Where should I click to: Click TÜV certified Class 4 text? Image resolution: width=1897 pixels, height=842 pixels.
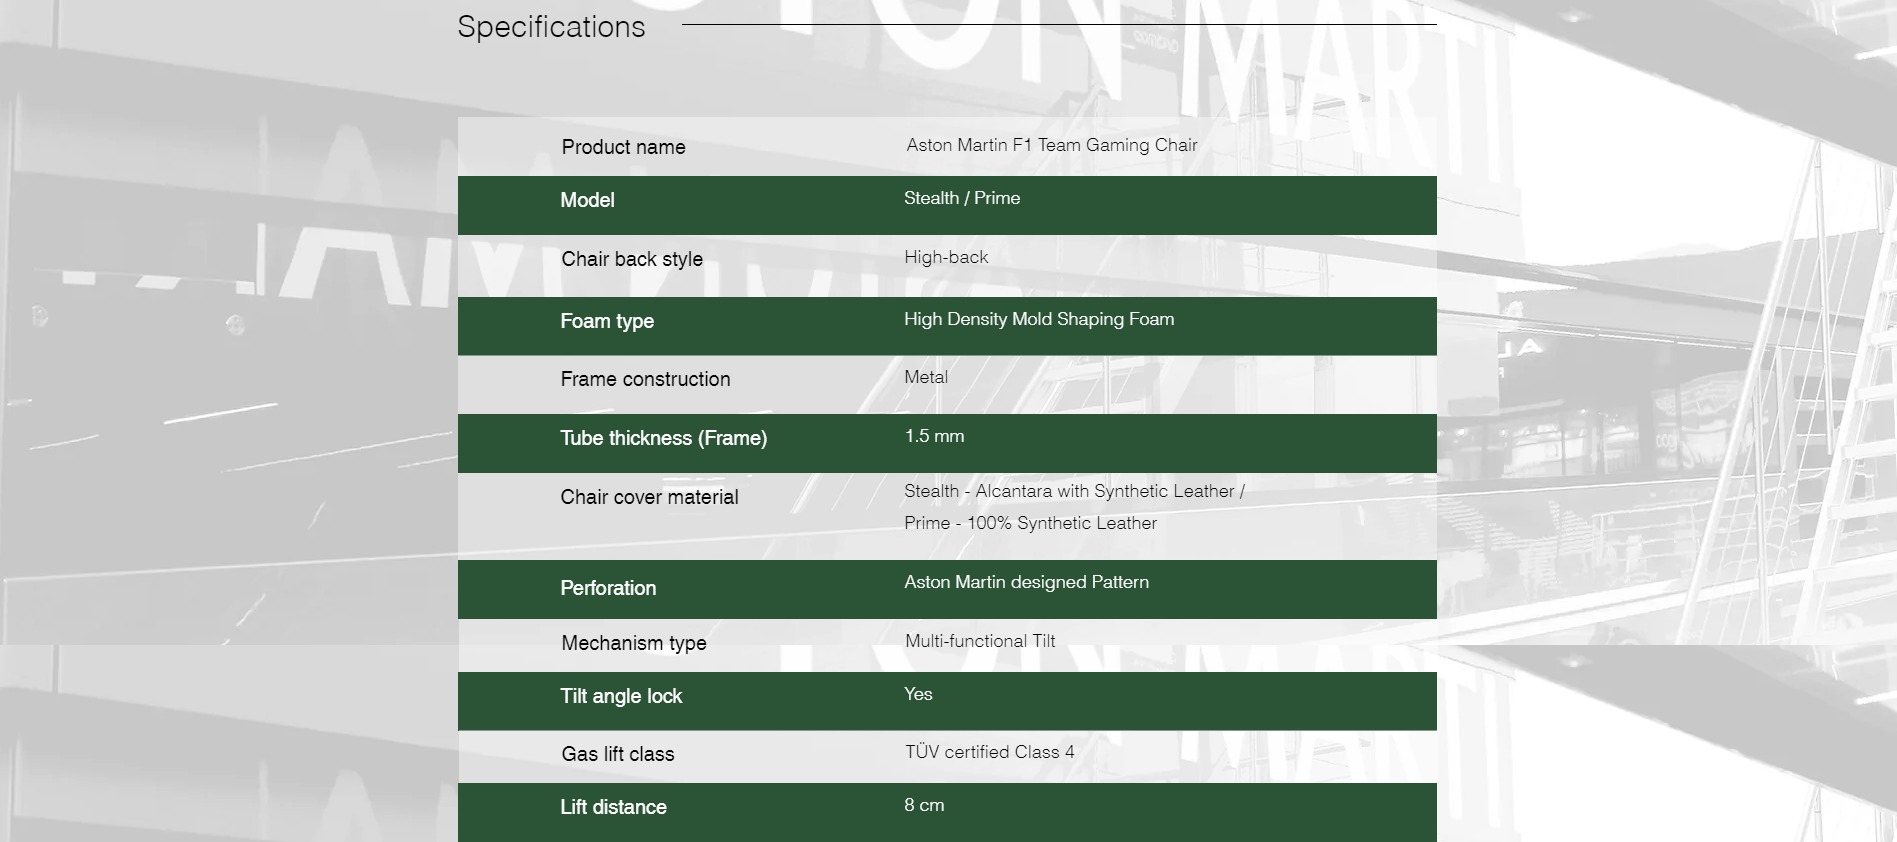click(989, 752)
